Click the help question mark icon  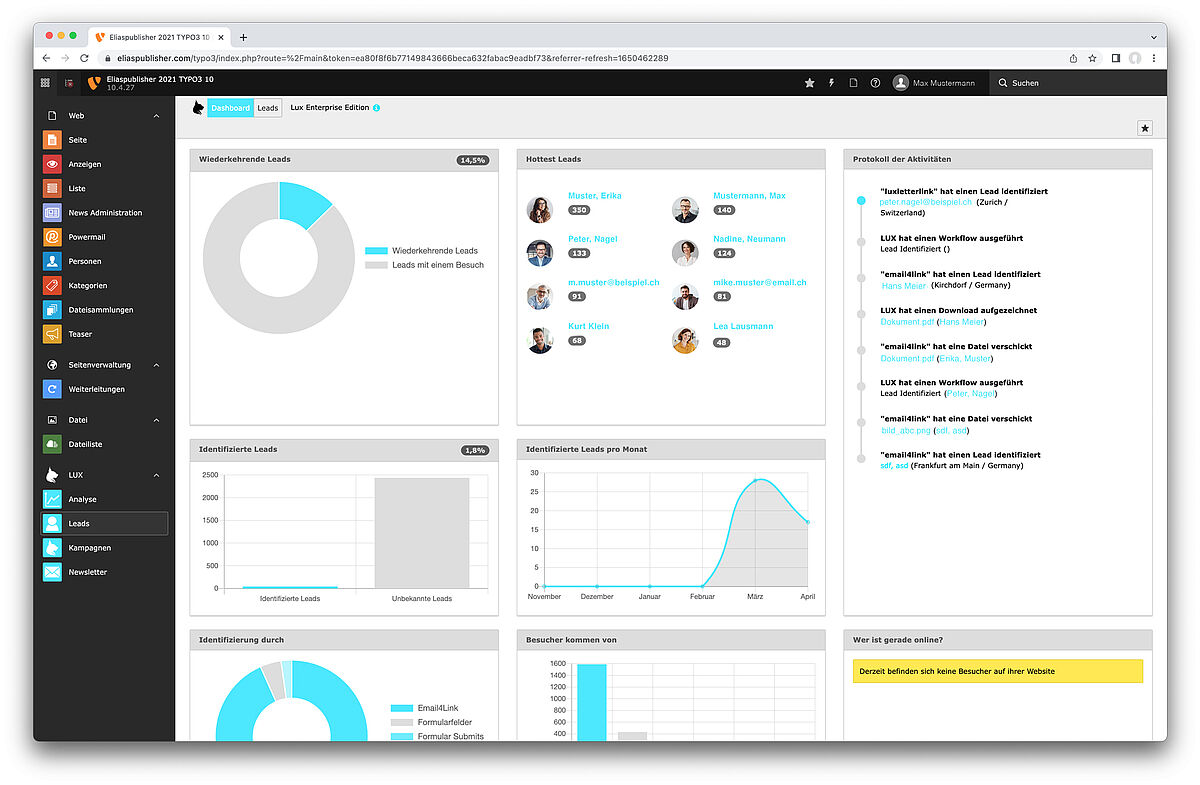pos(875,83)
